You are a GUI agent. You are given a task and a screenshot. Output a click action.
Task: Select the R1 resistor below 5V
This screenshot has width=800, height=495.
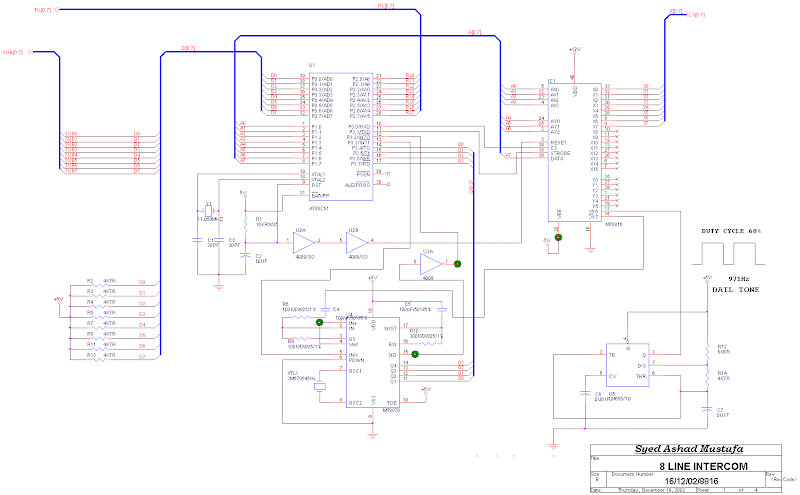245,222
